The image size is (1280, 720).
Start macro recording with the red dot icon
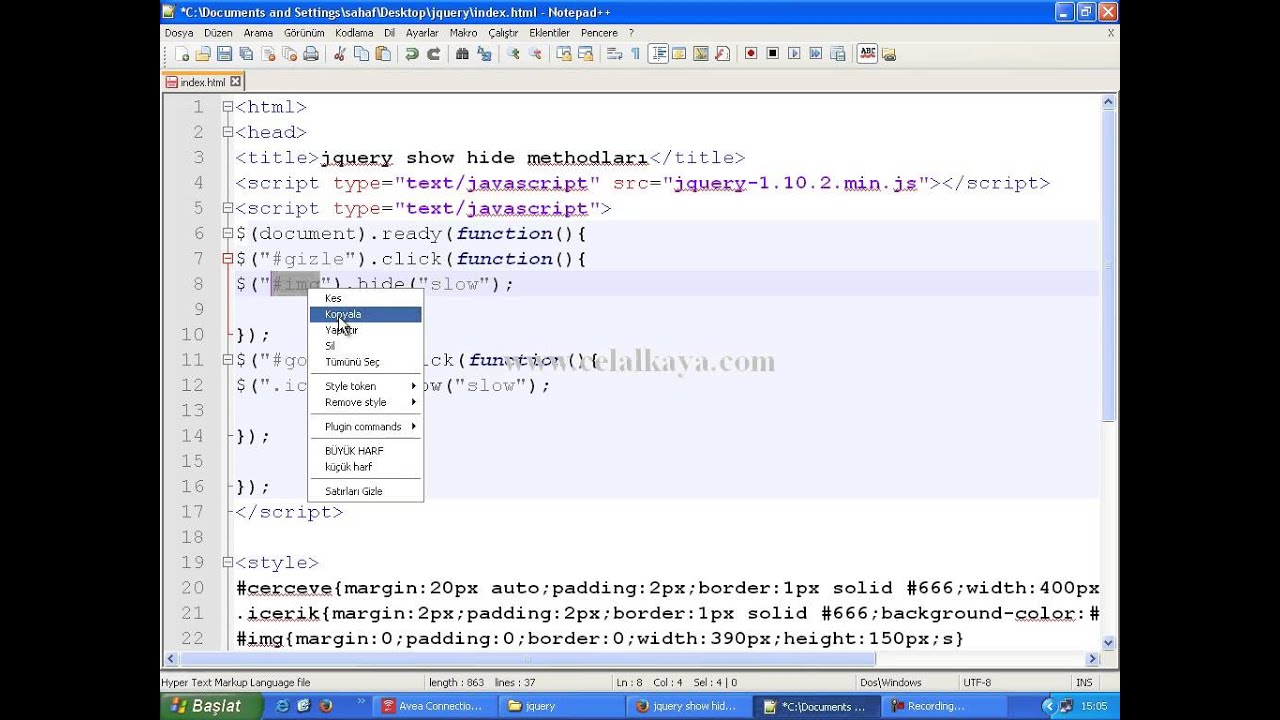coord(751,54)
